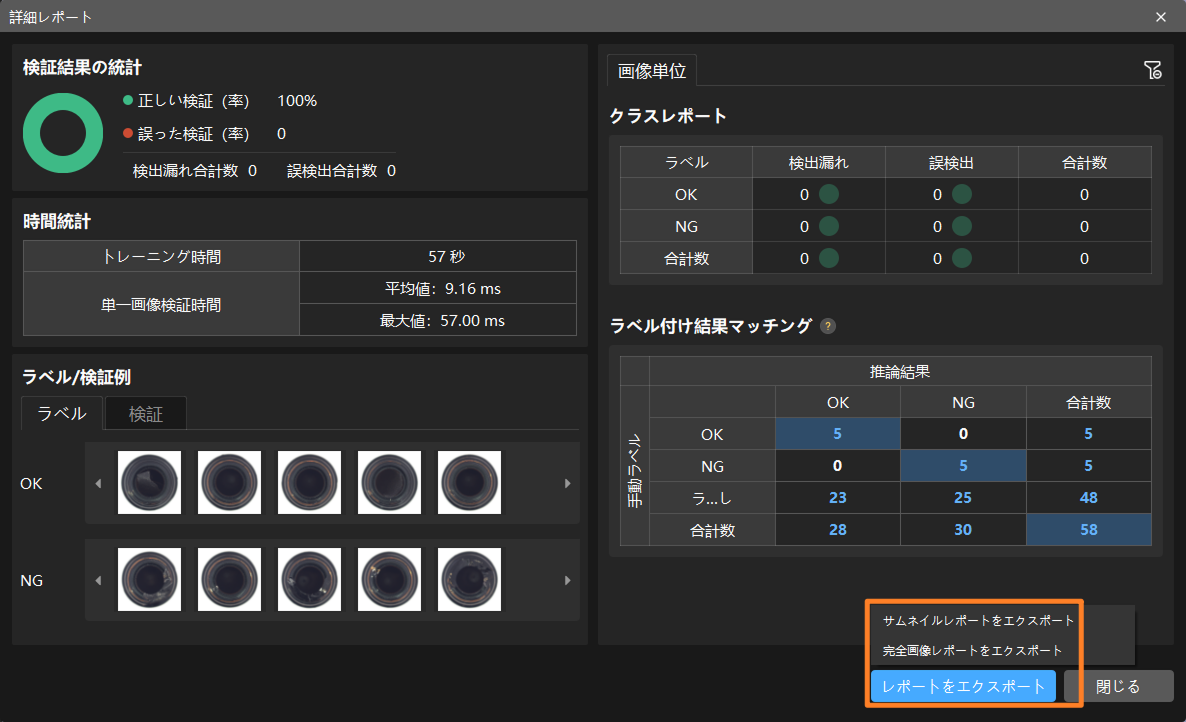Image resolution: width=1186 pixels, height=722 pixels.
Task: Select matching cell NG row, NG column
Action: 963,466
